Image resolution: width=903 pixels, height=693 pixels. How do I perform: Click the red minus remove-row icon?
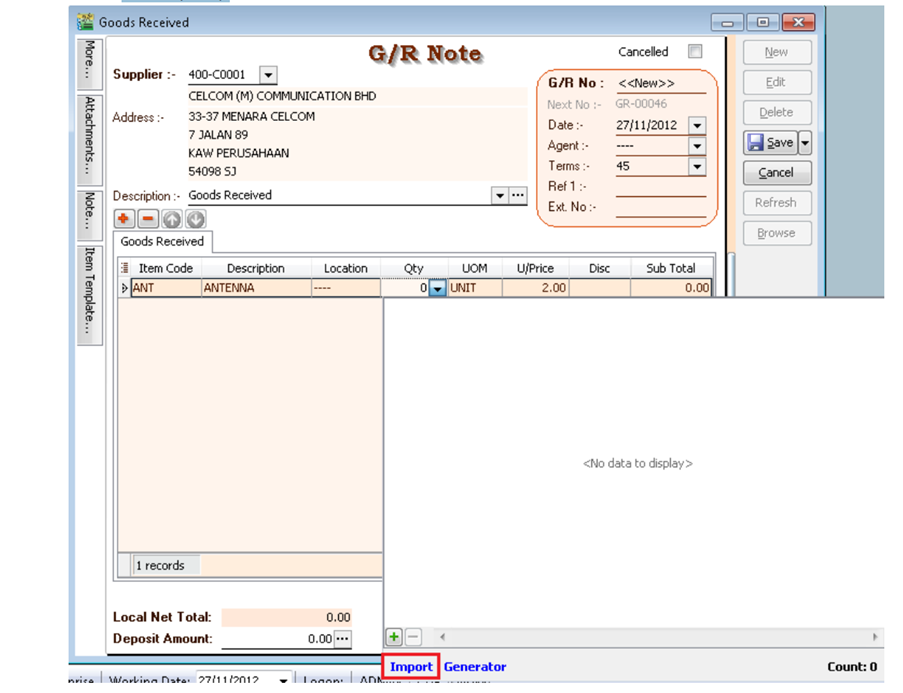coord(146,219)
